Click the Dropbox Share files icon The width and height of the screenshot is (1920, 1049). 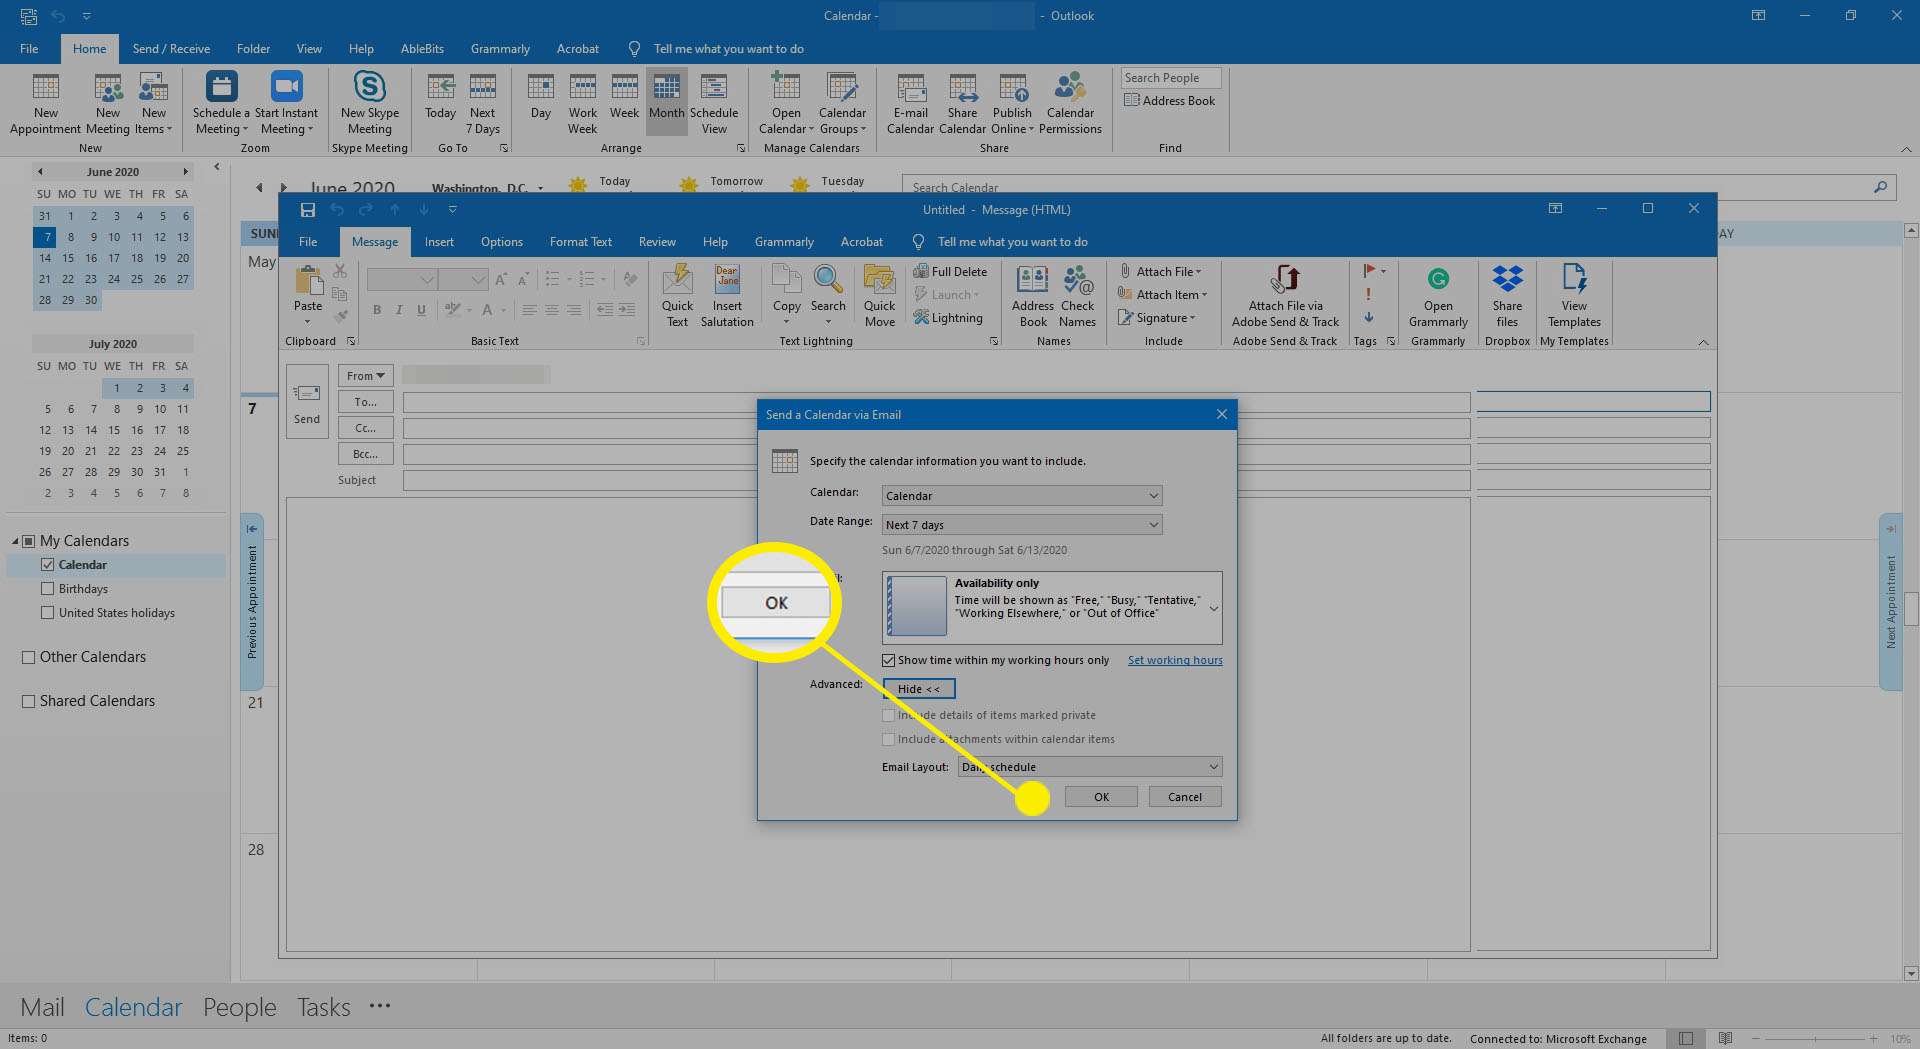tap(1507, 296)
